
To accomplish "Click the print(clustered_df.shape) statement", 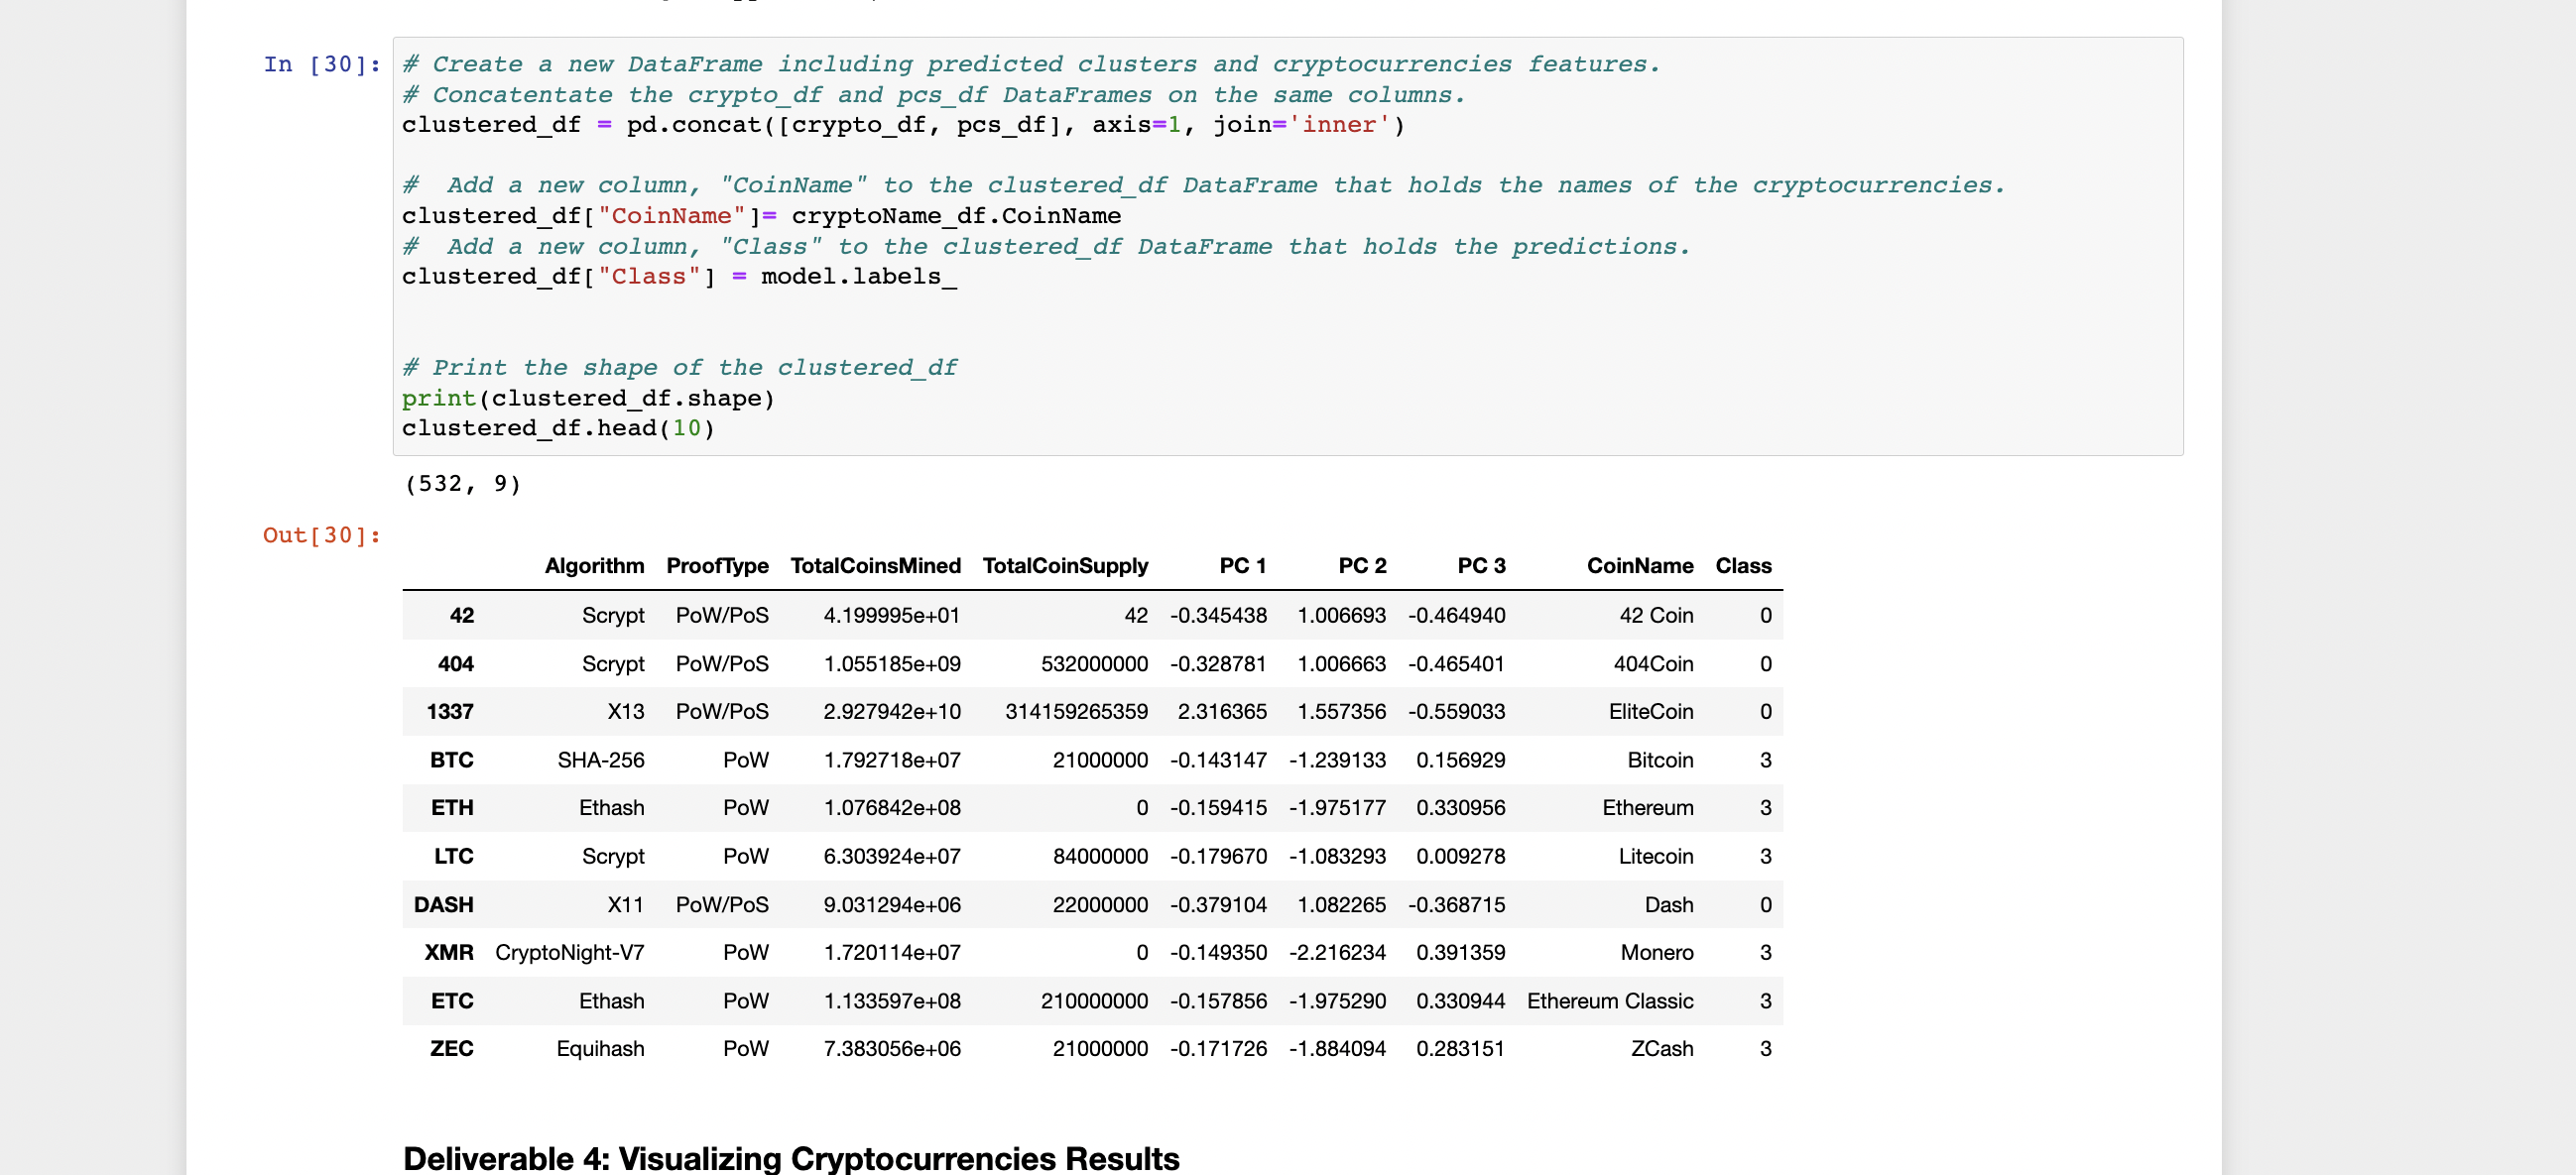I will [588, 397].
